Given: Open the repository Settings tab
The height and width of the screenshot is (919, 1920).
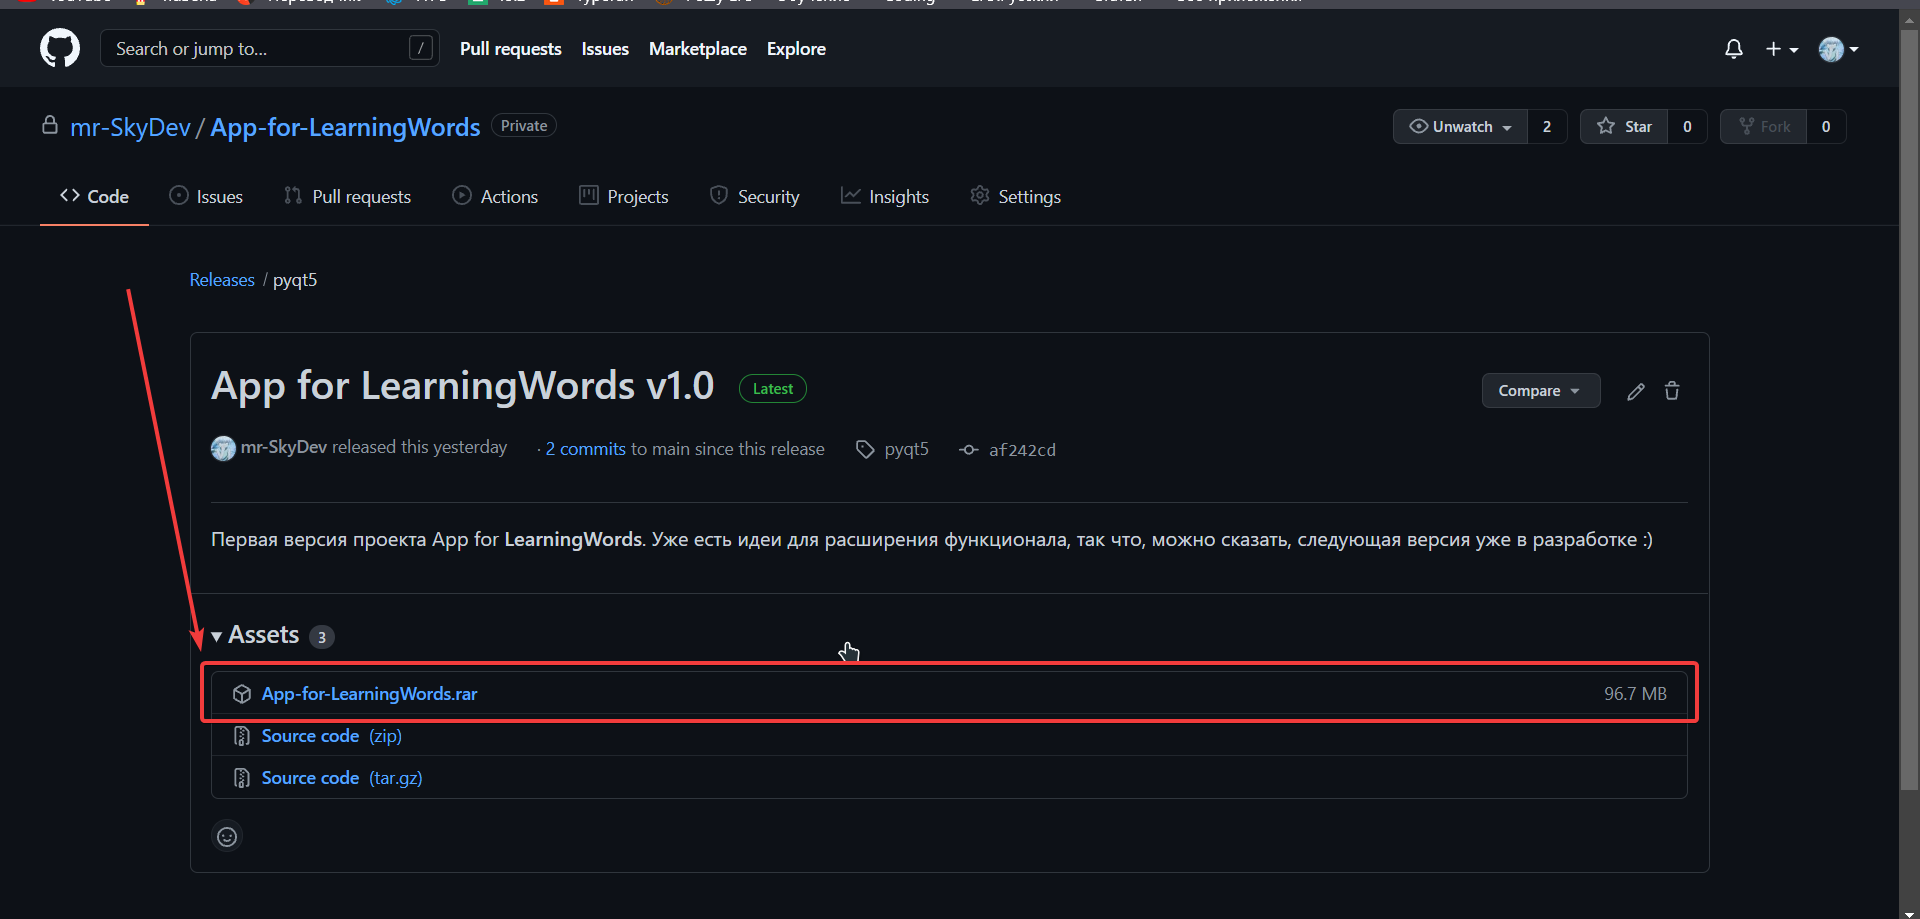Looking at the screenshot, I should 1015,197.
